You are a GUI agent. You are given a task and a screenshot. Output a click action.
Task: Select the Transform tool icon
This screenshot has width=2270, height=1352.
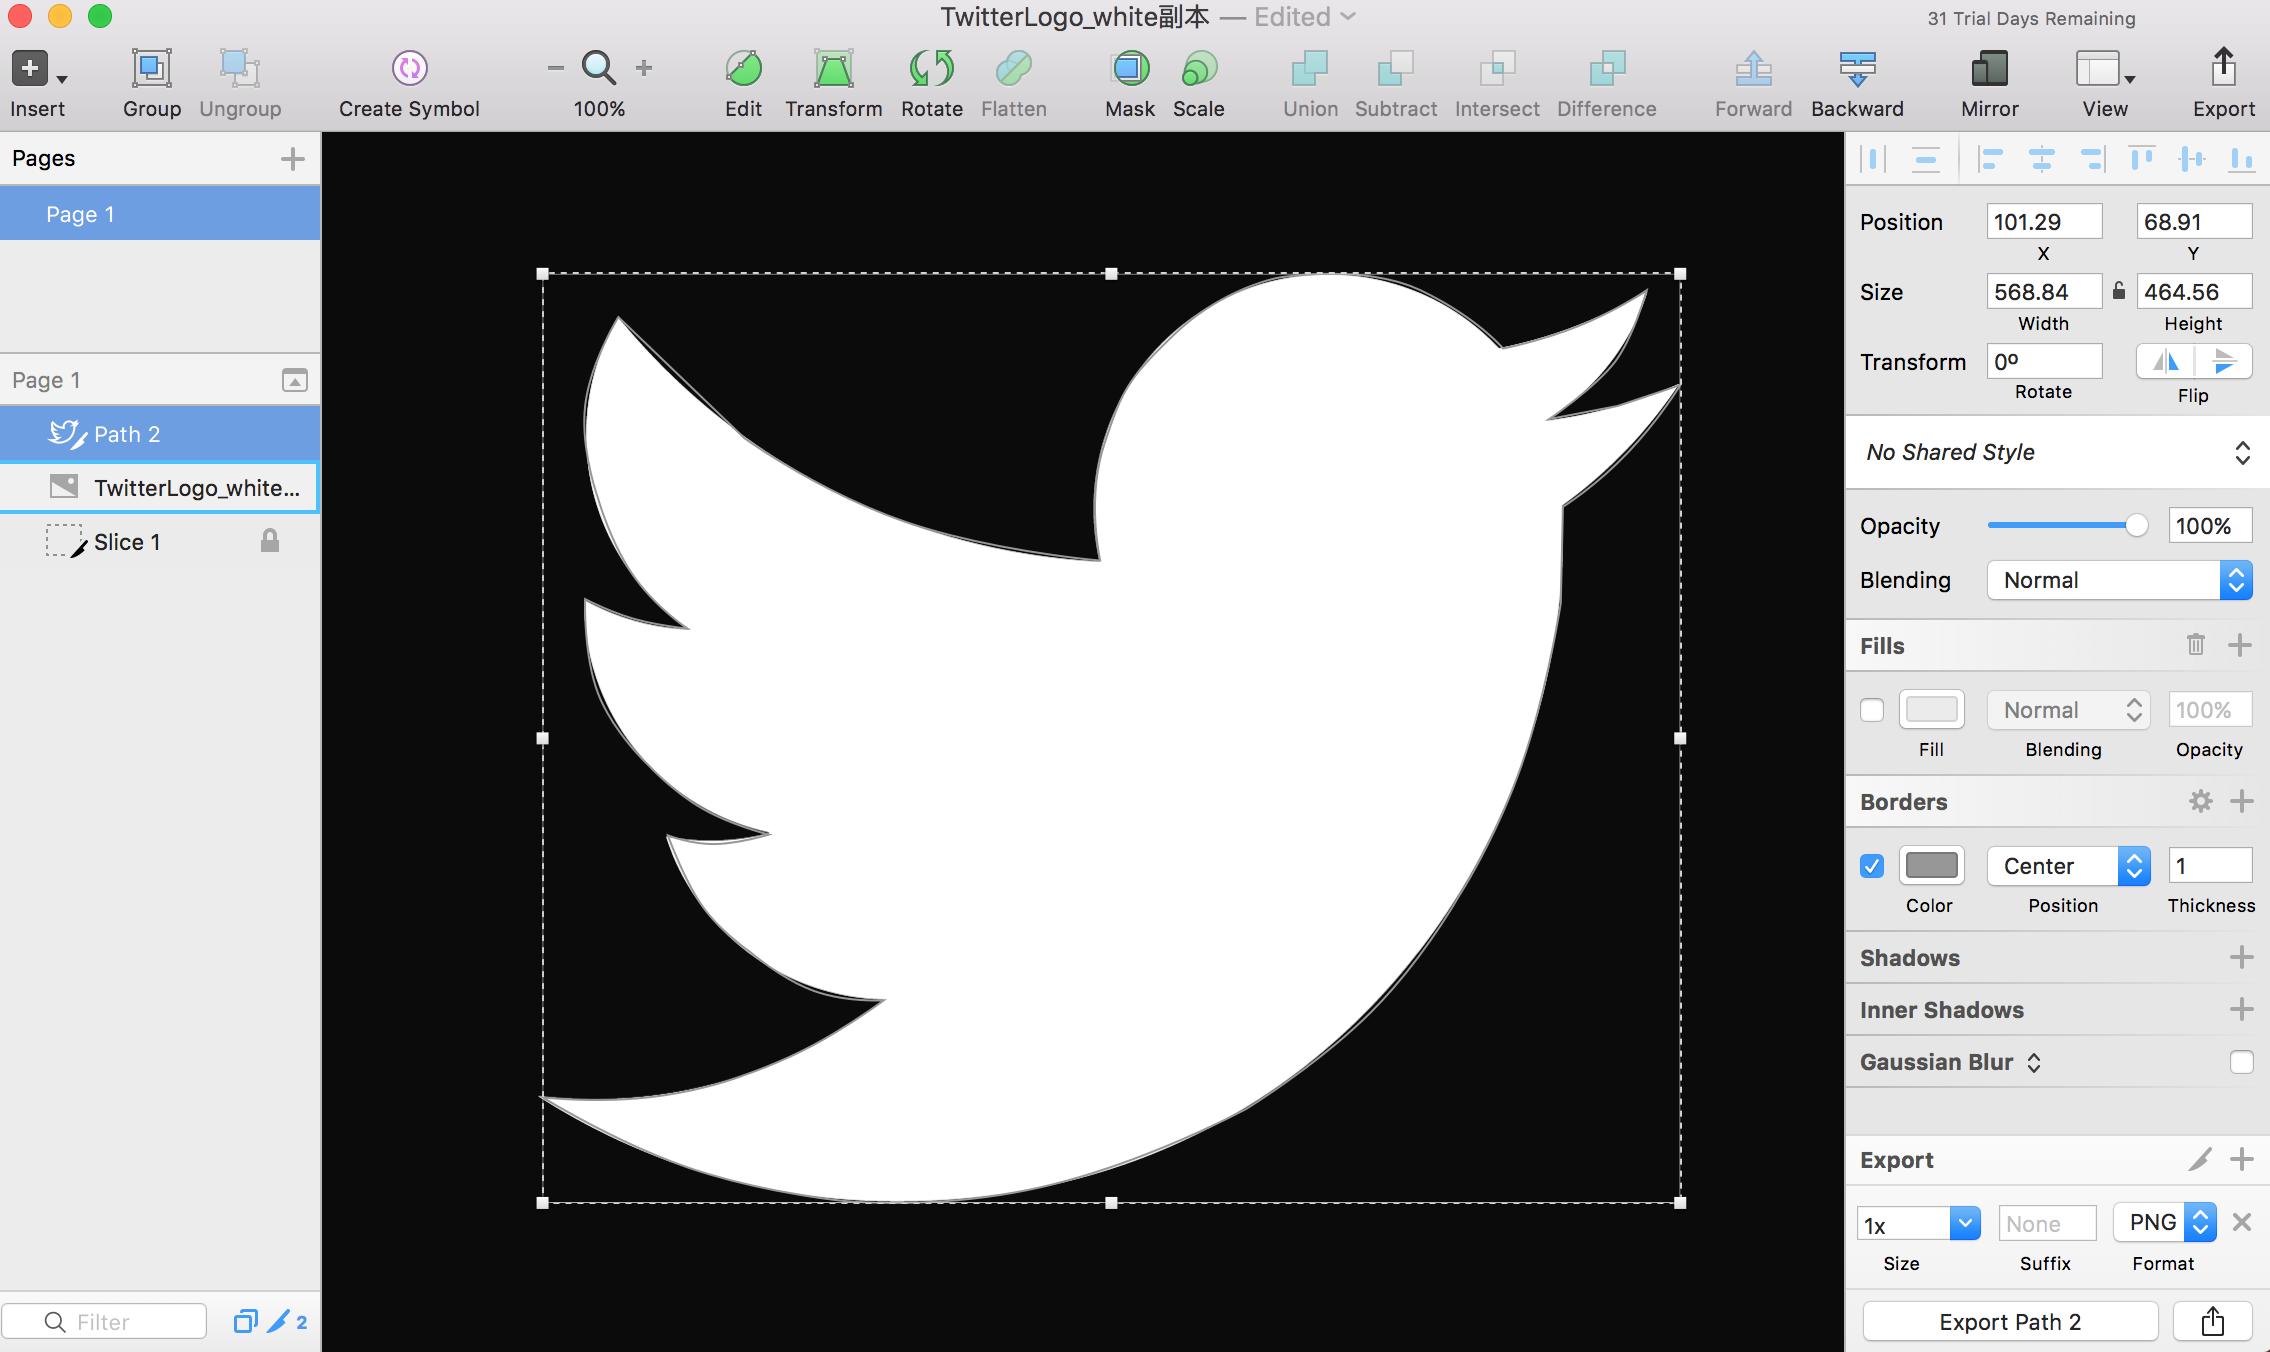pos(833,69)
